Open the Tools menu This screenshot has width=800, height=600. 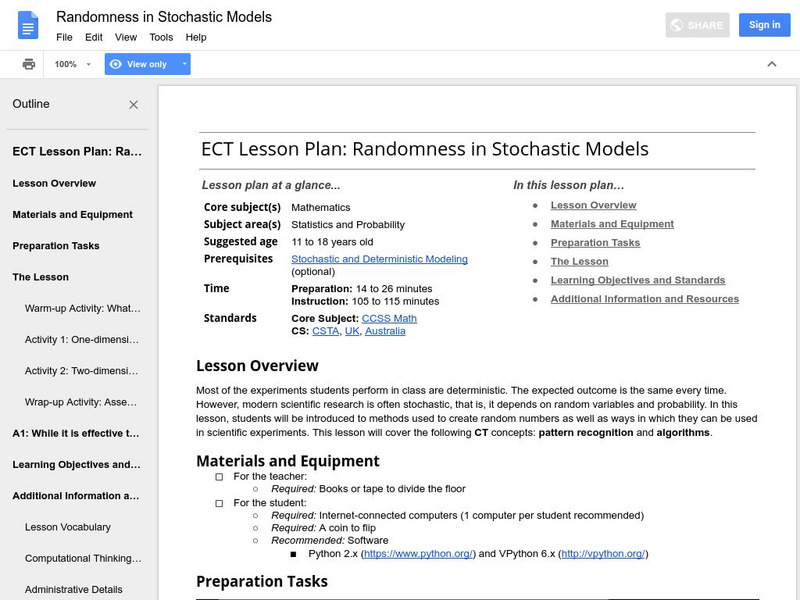[x=161, y=37]
